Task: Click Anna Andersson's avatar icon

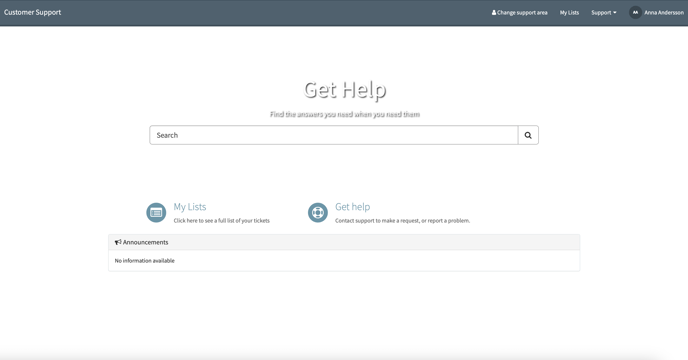Action: coord(635,12)
